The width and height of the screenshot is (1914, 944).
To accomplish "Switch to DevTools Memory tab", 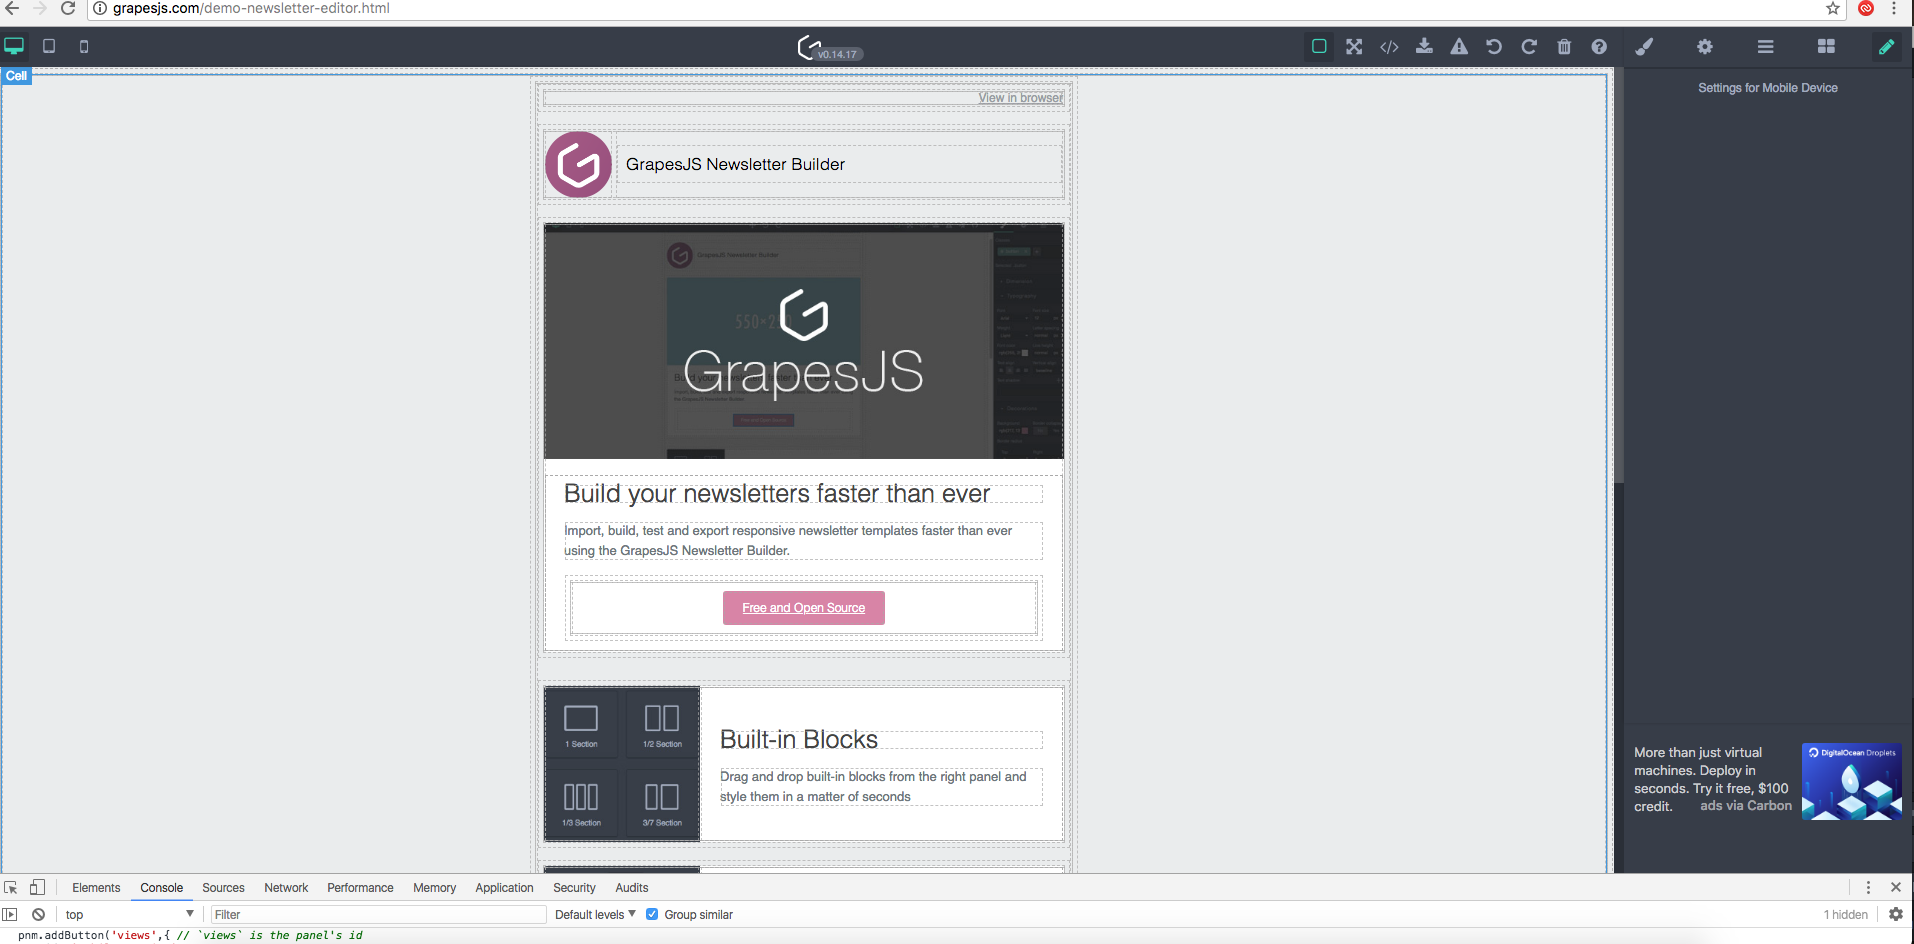I will tap(434, 888).
